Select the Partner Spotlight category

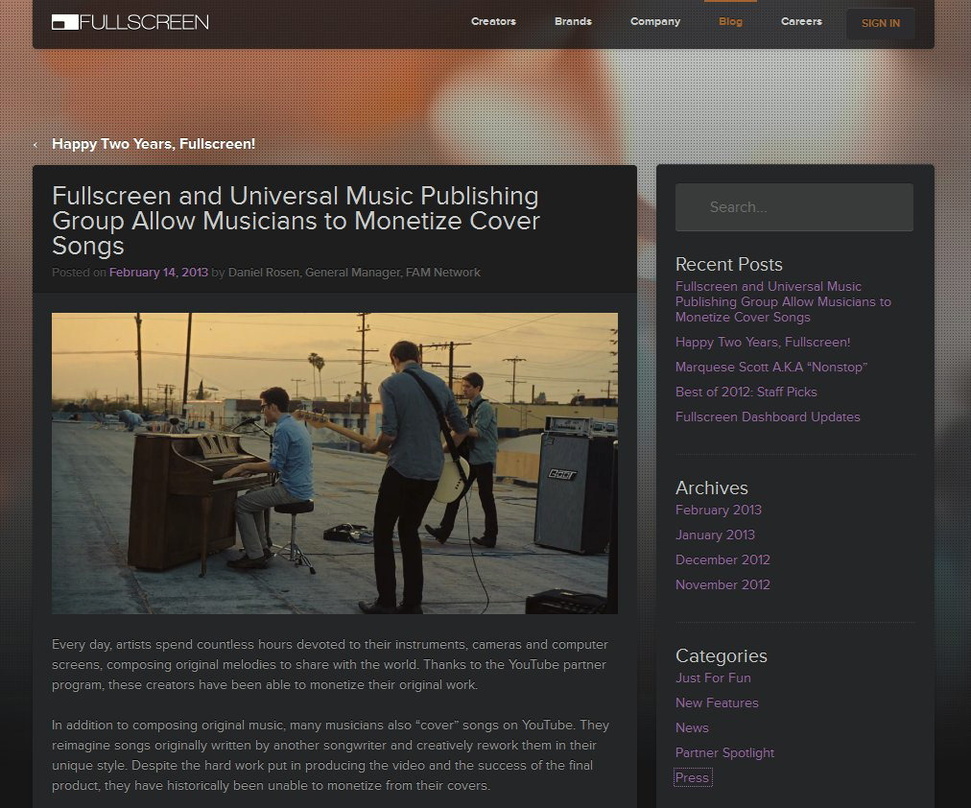pos(725,753)
